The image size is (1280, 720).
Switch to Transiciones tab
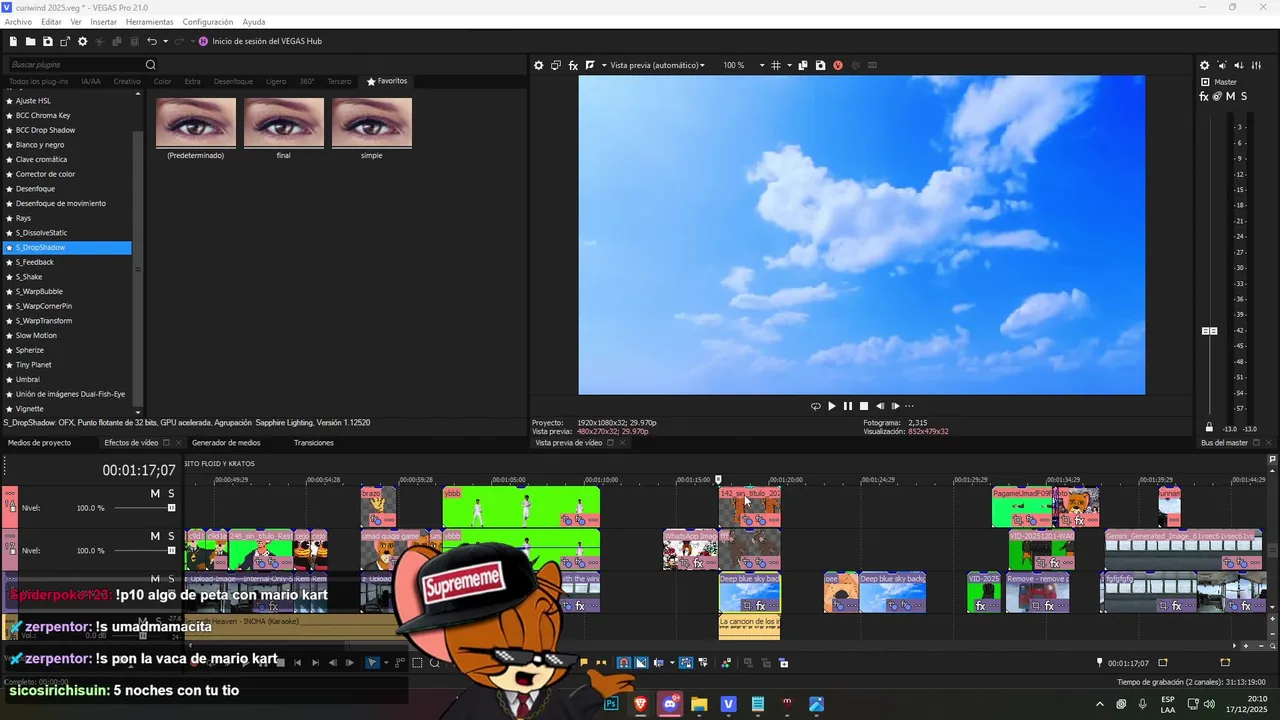click(314, 443)
